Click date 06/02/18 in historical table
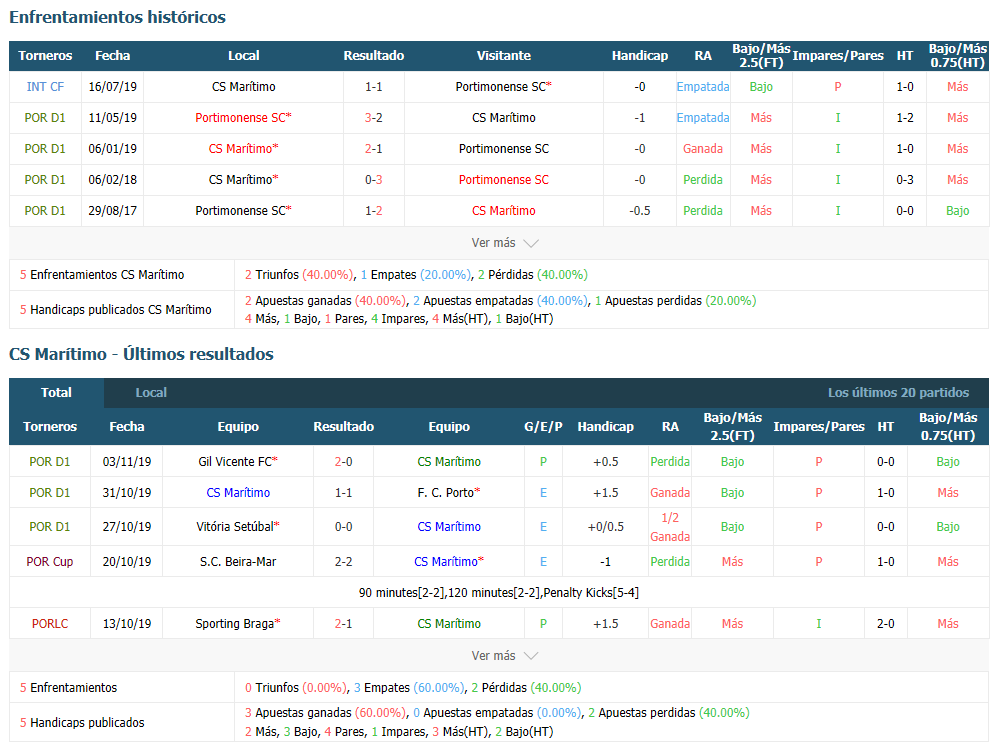This screenshot has width=1001, height=745. click(112, 180)
